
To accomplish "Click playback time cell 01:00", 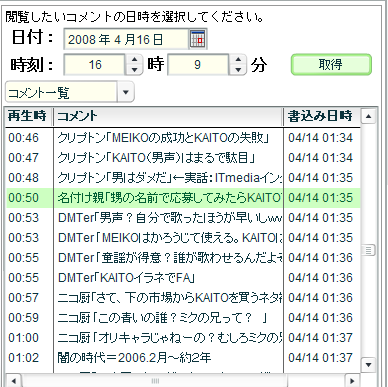I will coord(24,338).
